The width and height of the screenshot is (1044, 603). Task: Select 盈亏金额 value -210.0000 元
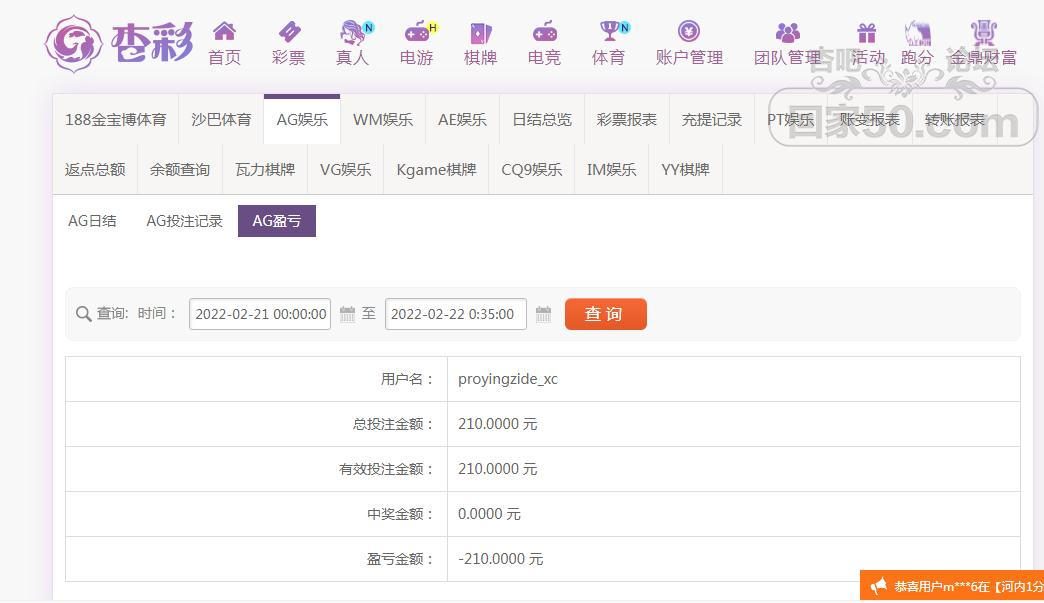501,559
